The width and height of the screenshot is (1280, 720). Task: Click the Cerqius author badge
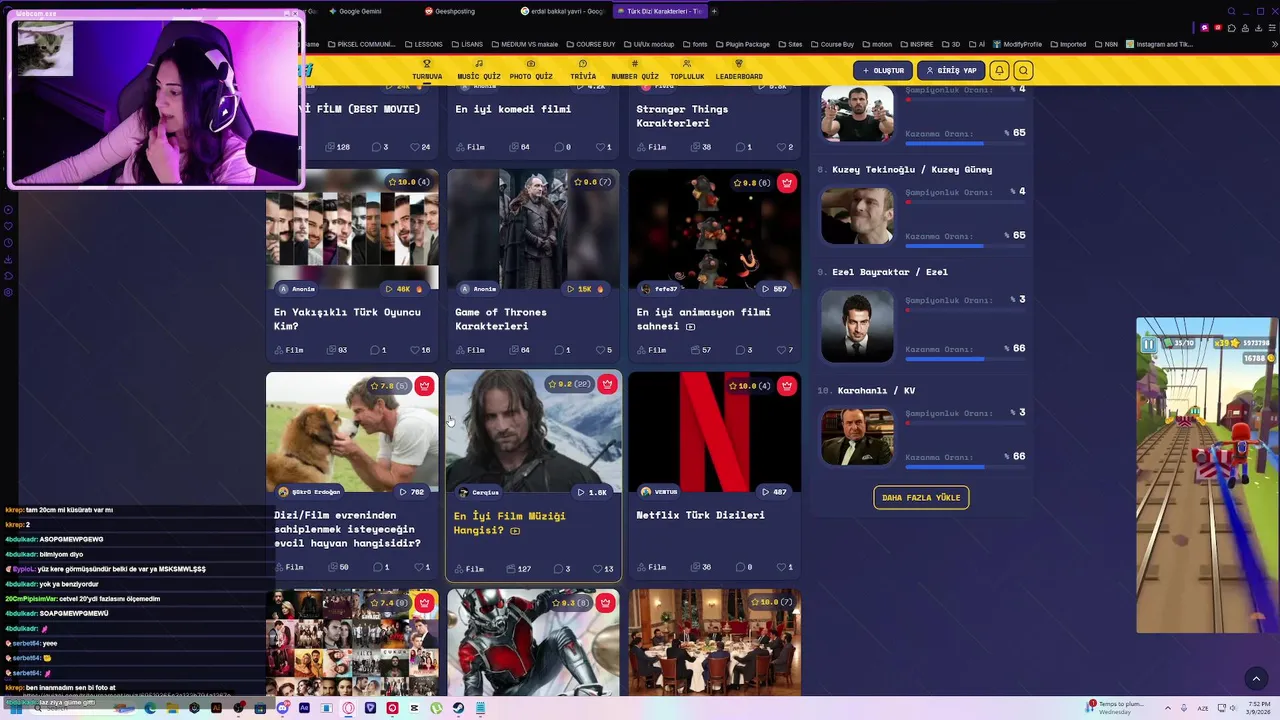click(x=478, y=492)
